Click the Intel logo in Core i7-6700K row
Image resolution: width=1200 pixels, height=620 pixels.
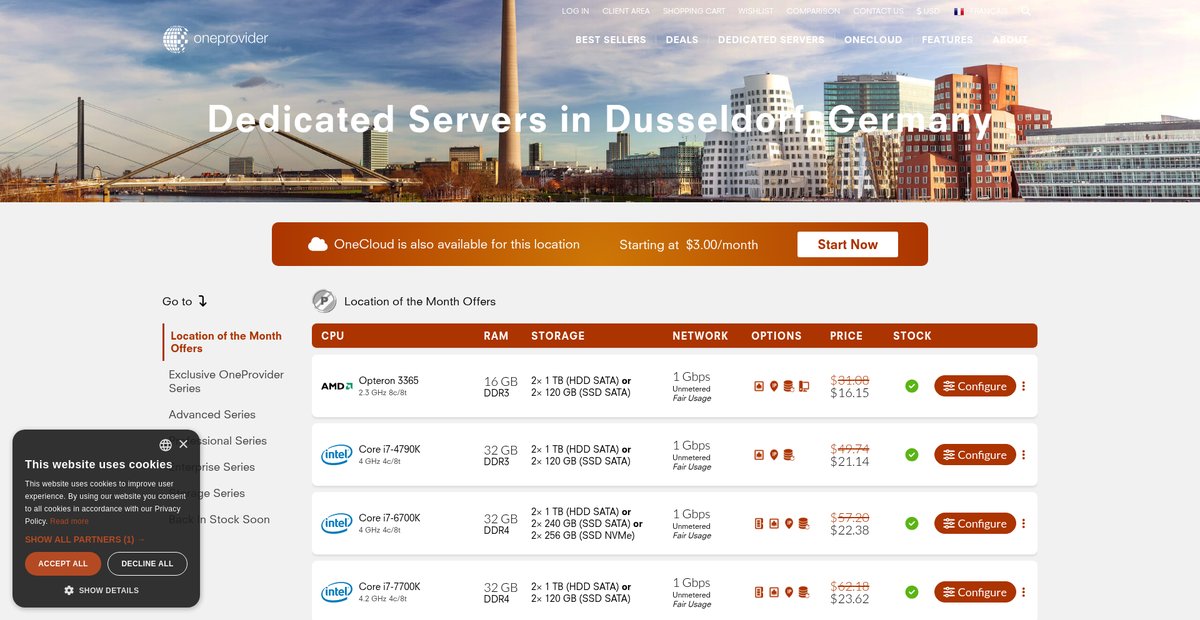pyautogui.click(x=336, y=523)
